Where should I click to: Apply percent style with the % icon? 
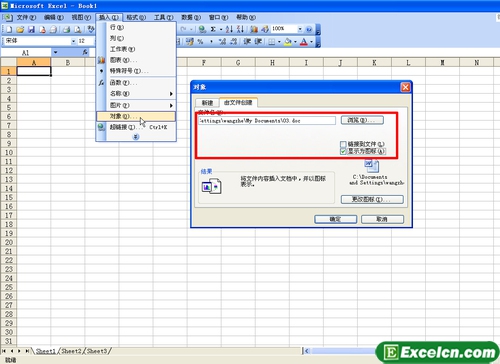[x=200, y=42]
